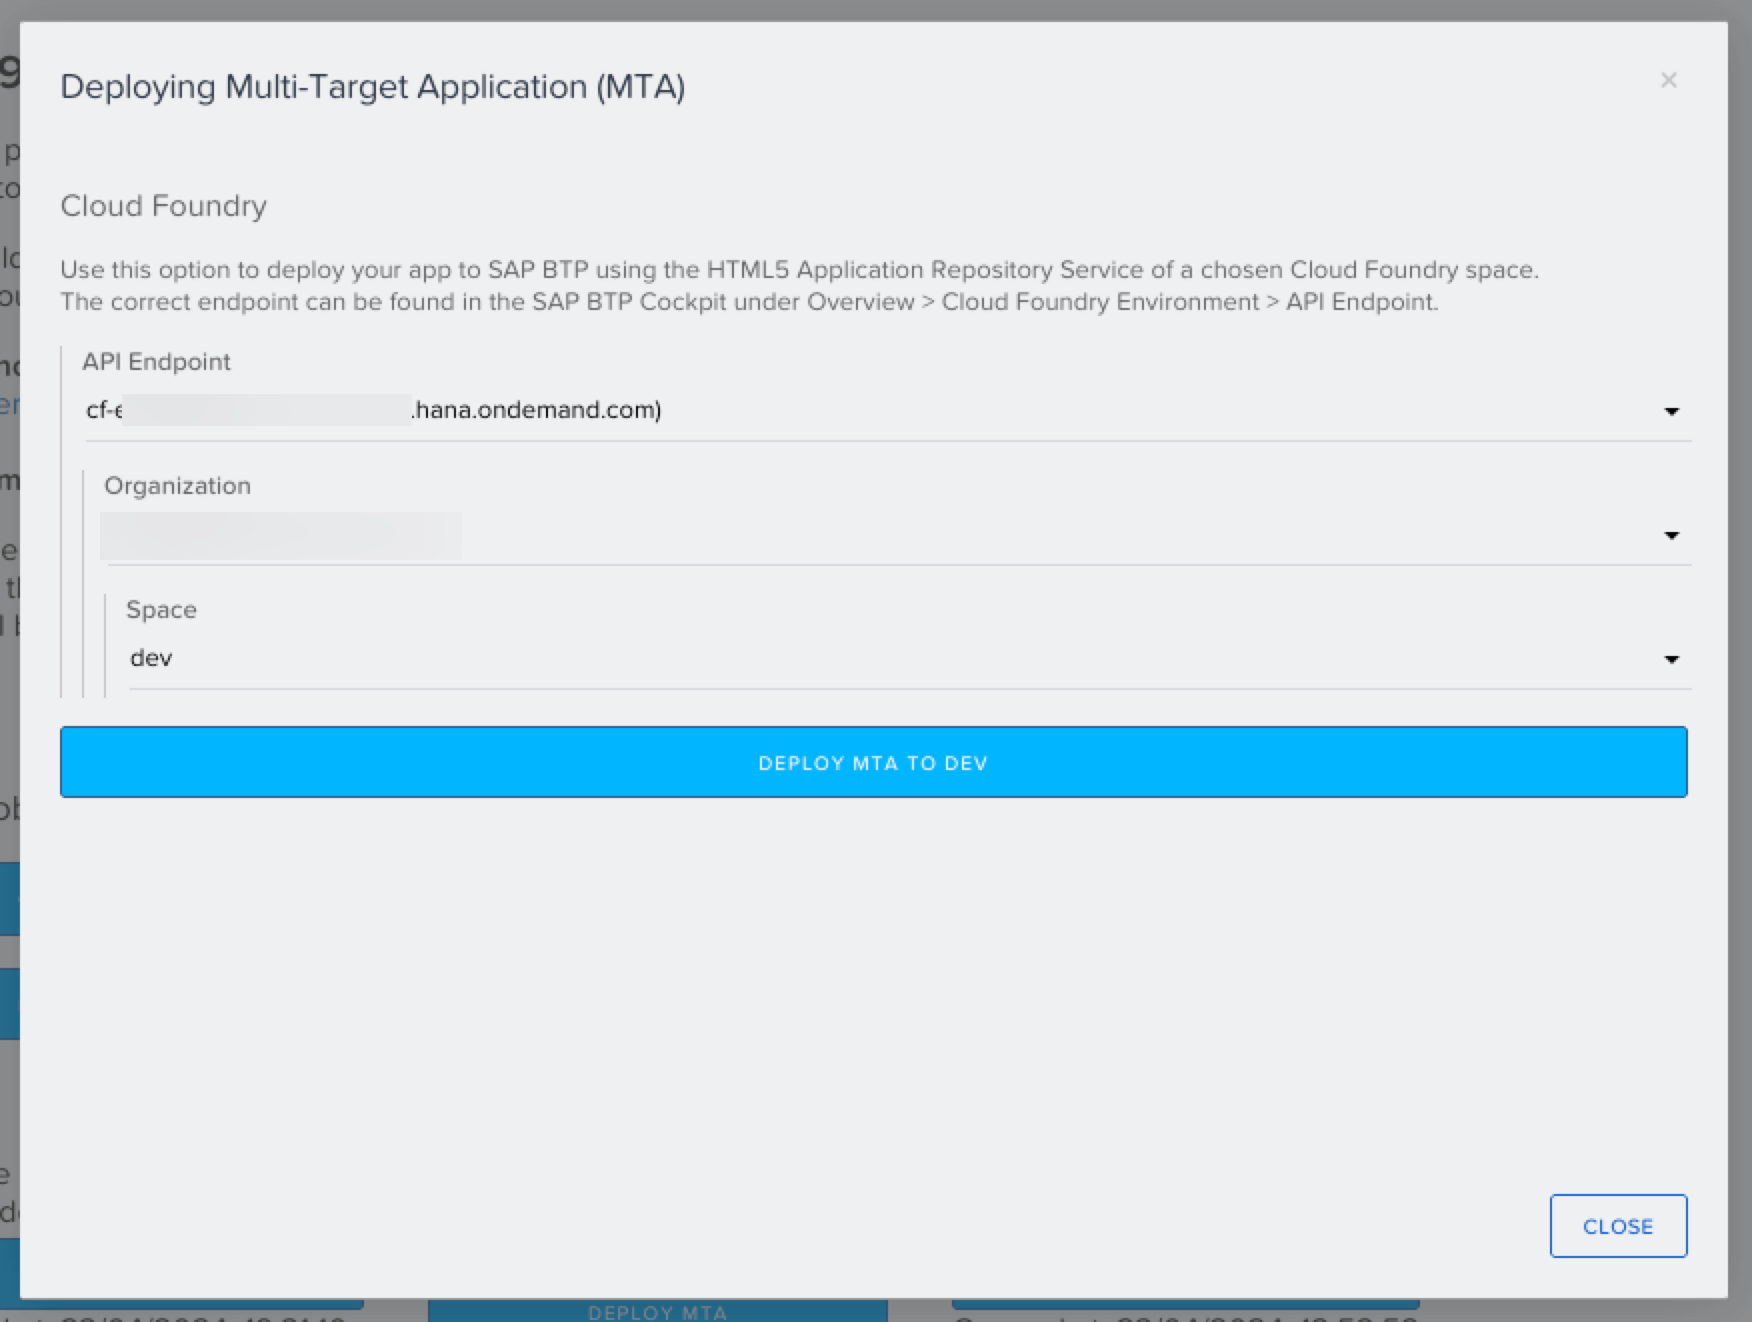Click the 'The correct endpoint' help text line
The width and height of the screenshot is (1752, 1322).
click(x=748, y=302)
